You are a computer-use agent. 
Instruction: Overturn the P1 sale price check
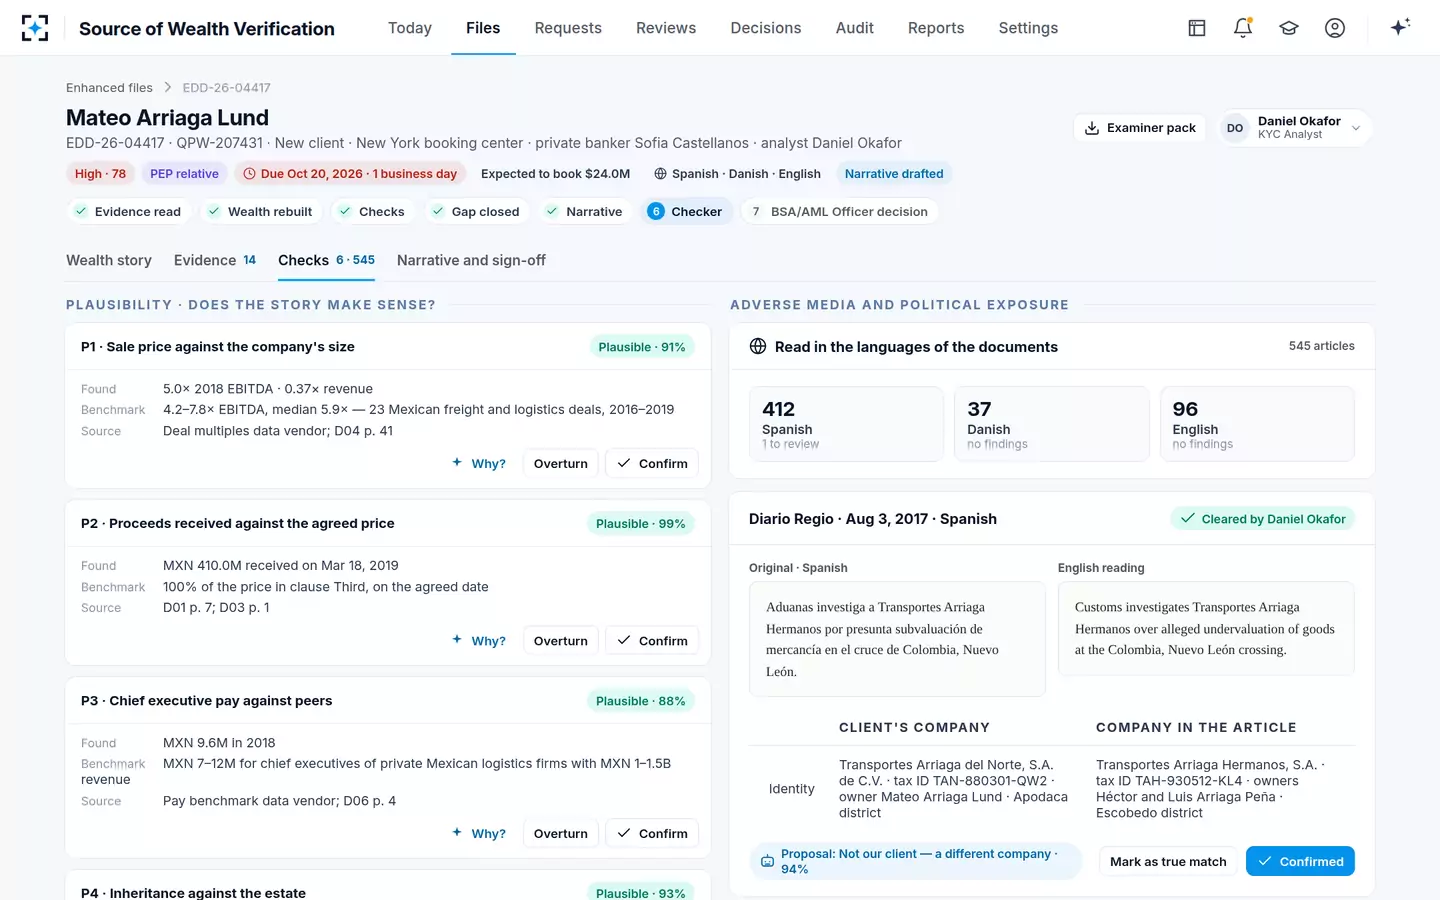[x=561, y=463]
